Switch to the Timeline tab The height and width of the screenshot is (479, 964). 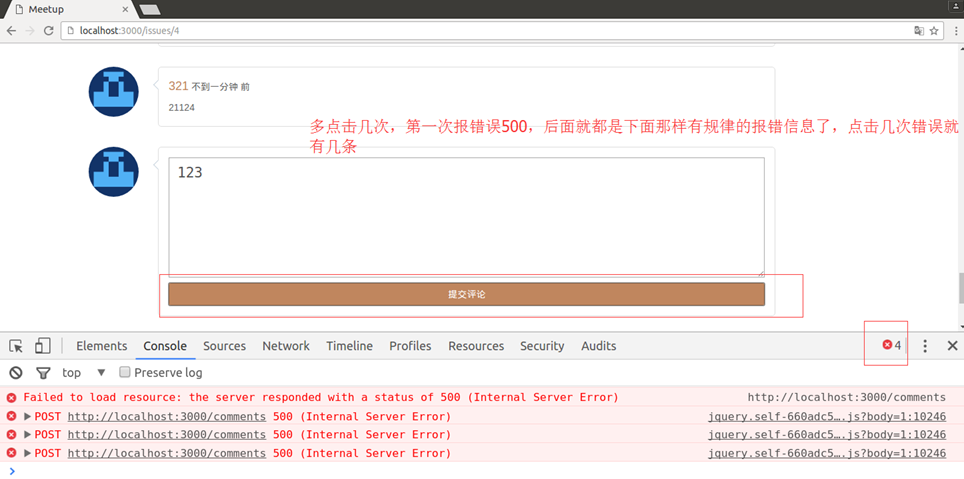pyautogui.click(x=349, y=346)
